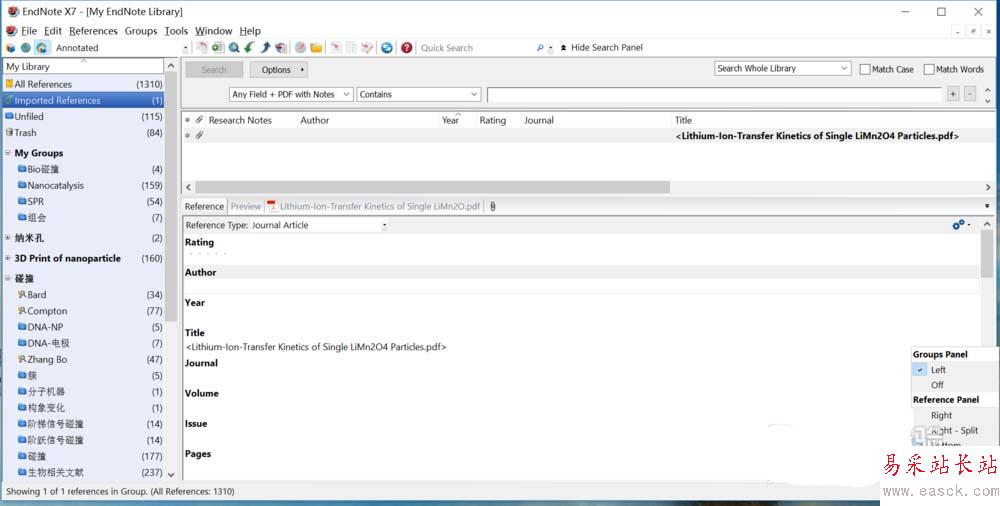
Task: Open the Search Whole Library dropdown
Action: (783, 68)
